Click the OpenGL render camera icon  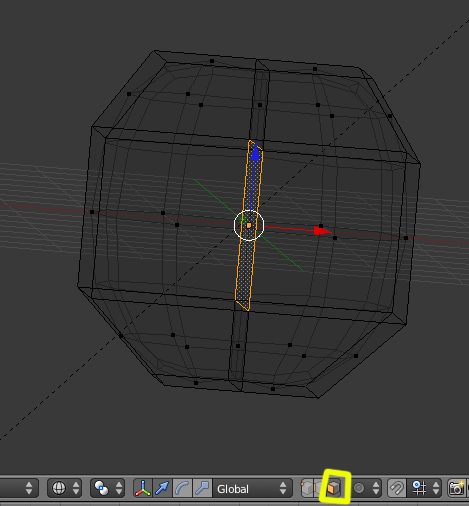coord(456,488)
